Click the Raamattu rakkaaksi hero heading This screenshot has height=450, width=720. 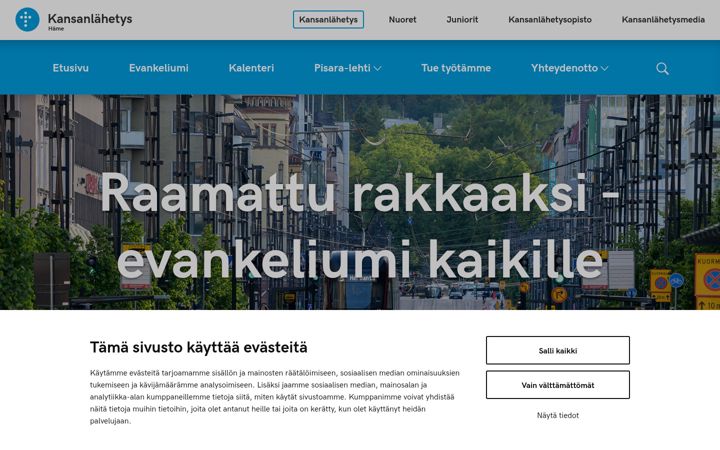coord(360,226)
